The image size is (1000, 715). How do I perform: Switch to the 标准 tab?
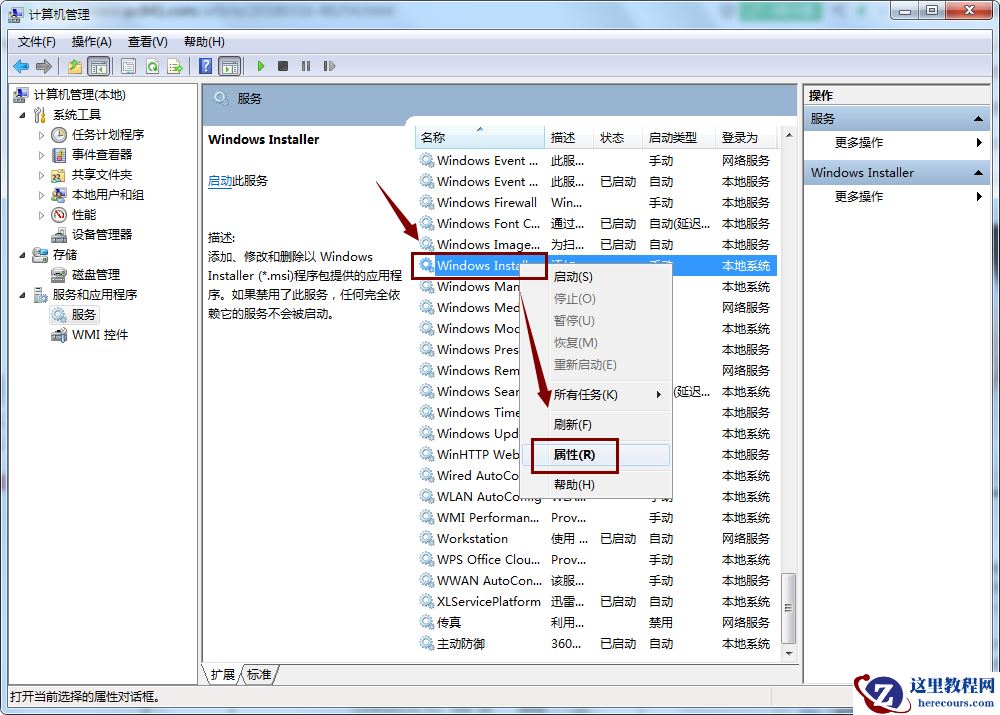258,674
